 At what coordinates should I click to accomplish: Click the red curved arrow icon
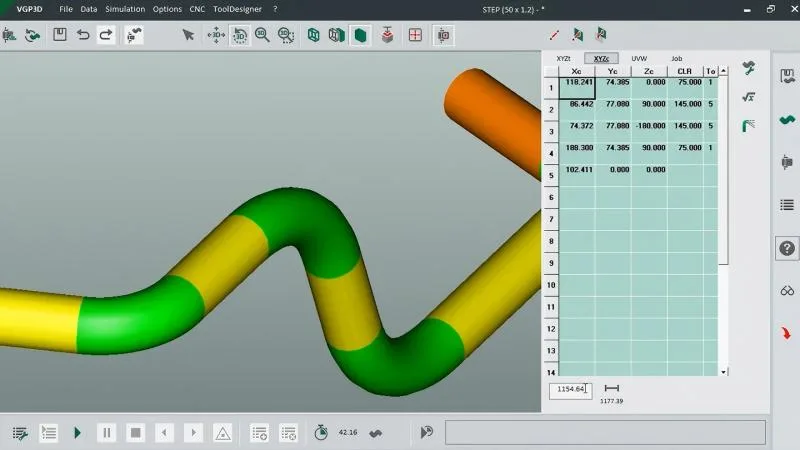[x=787, y=333]
